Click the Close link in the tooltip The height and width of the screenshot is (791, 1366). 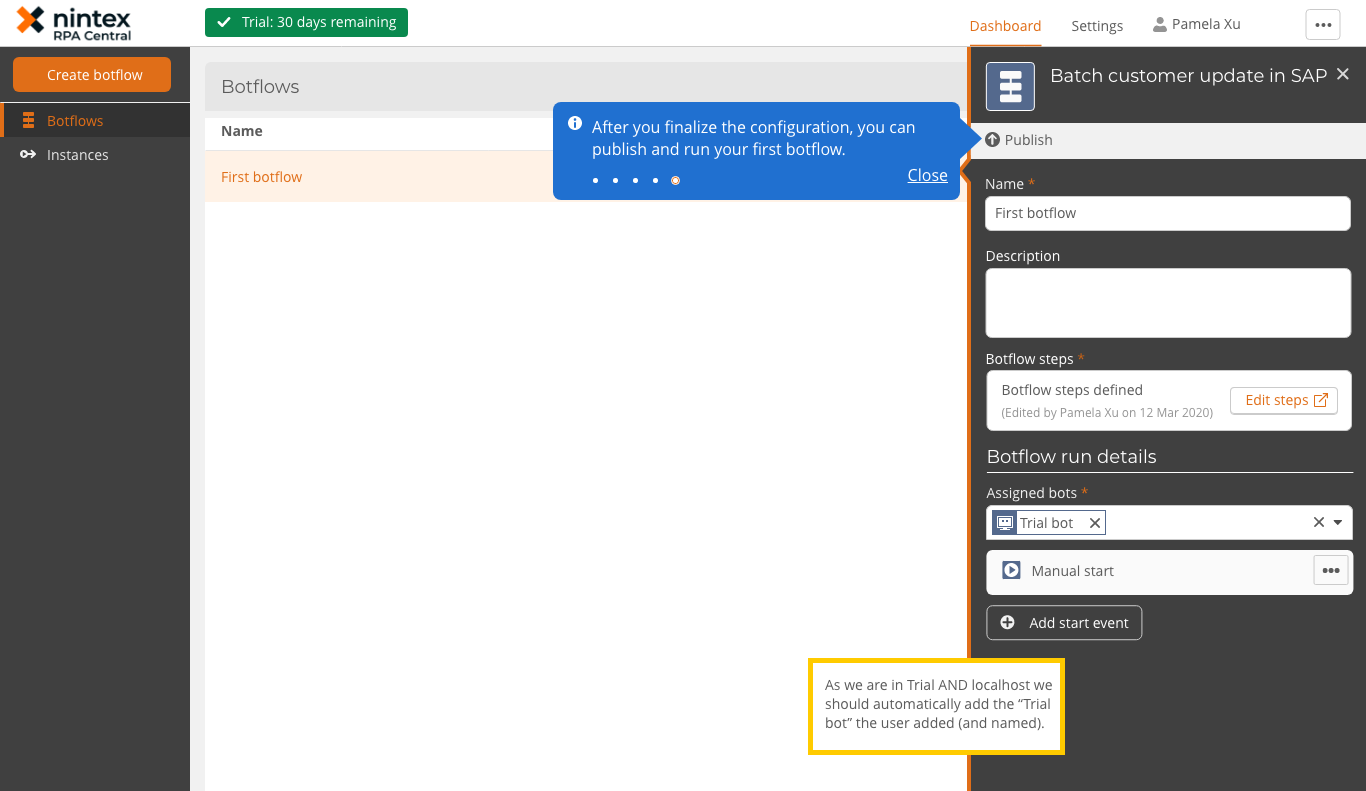pos(927,175)
